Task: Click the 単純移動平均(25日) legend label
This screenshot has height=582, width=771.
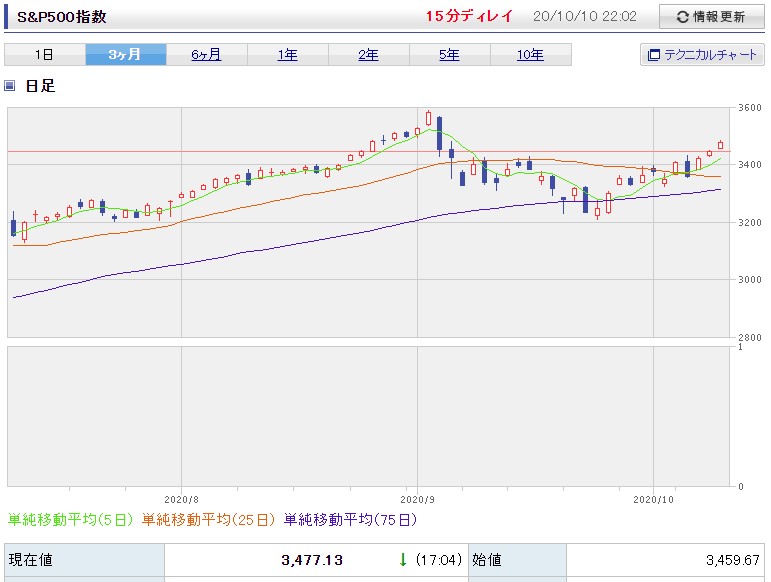Action: click(x=208, y=520)
